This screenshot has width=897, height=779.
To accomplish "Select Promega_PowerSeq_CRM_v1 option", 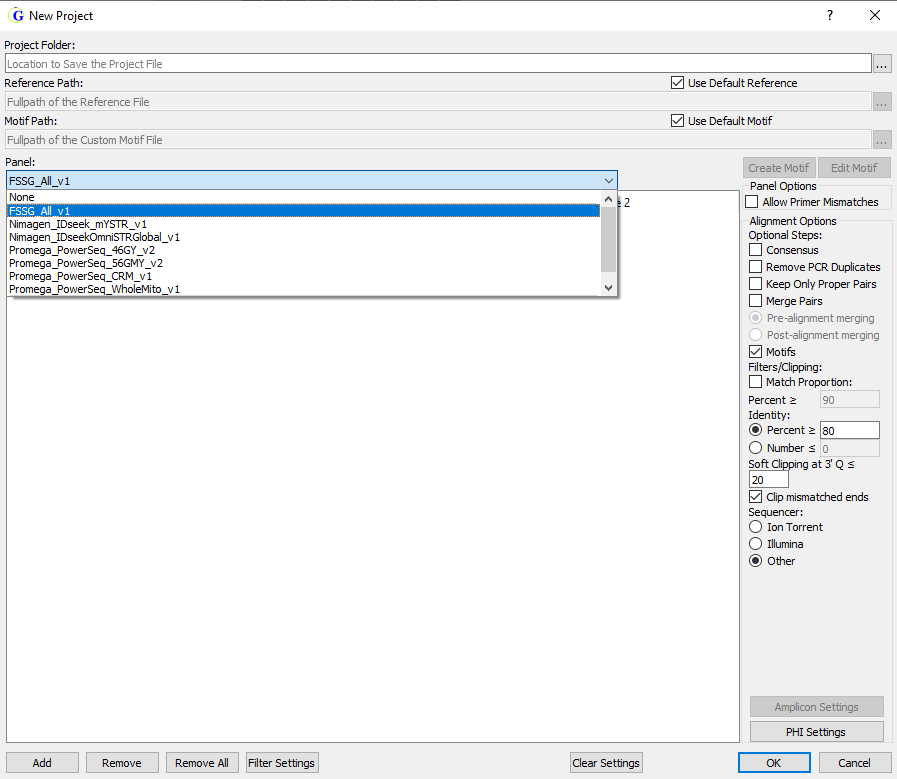I will [x=80, y=276].
